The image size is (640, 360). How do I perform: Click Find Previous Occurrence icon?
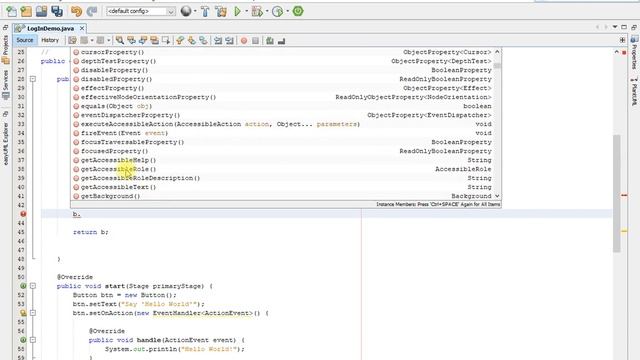(x=131, y=40)
